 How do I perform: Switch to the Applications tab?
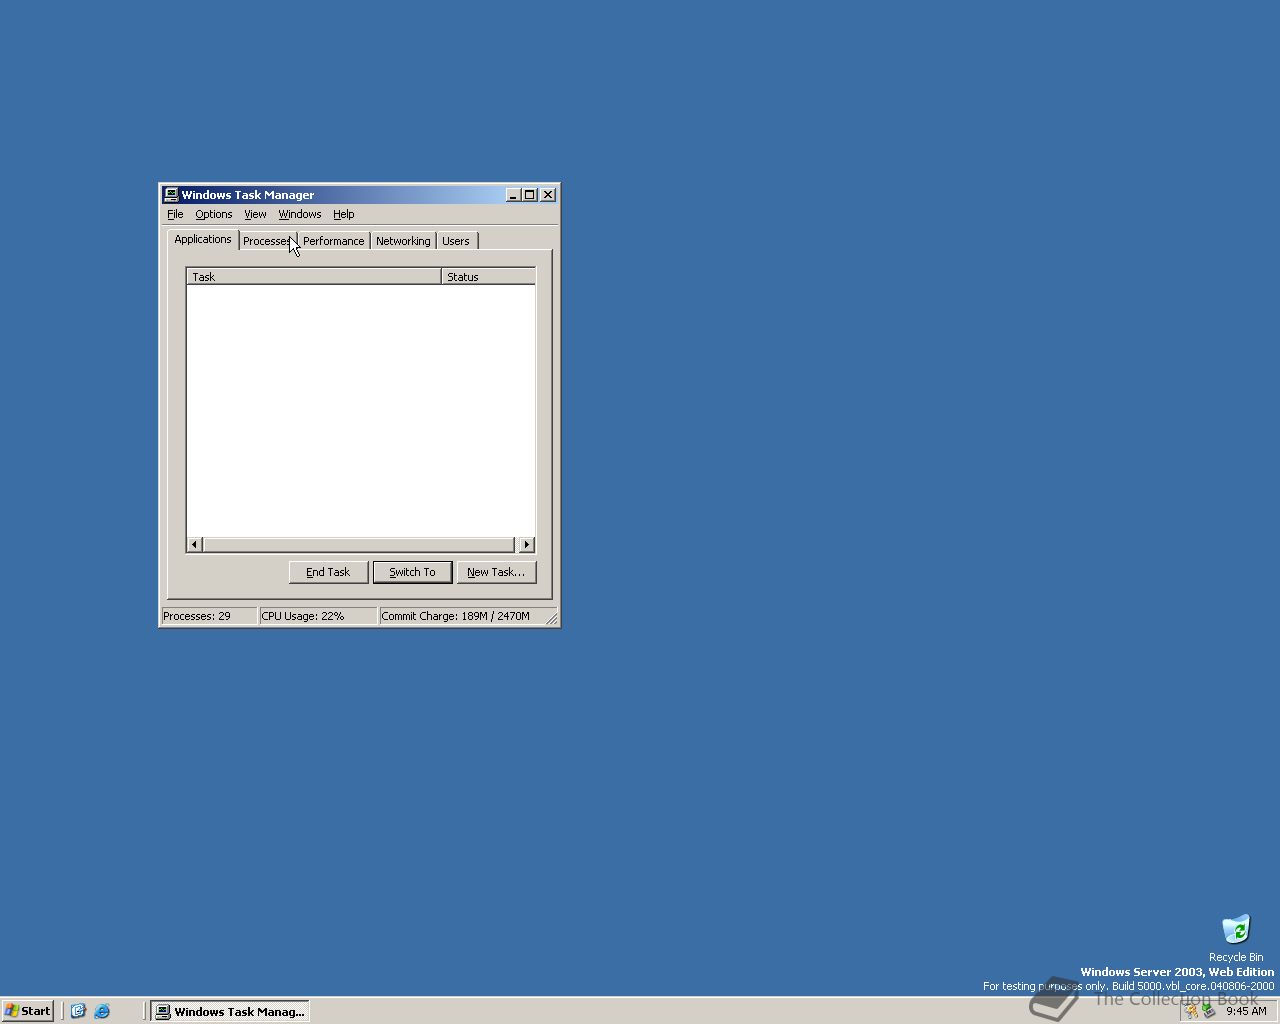203,239
